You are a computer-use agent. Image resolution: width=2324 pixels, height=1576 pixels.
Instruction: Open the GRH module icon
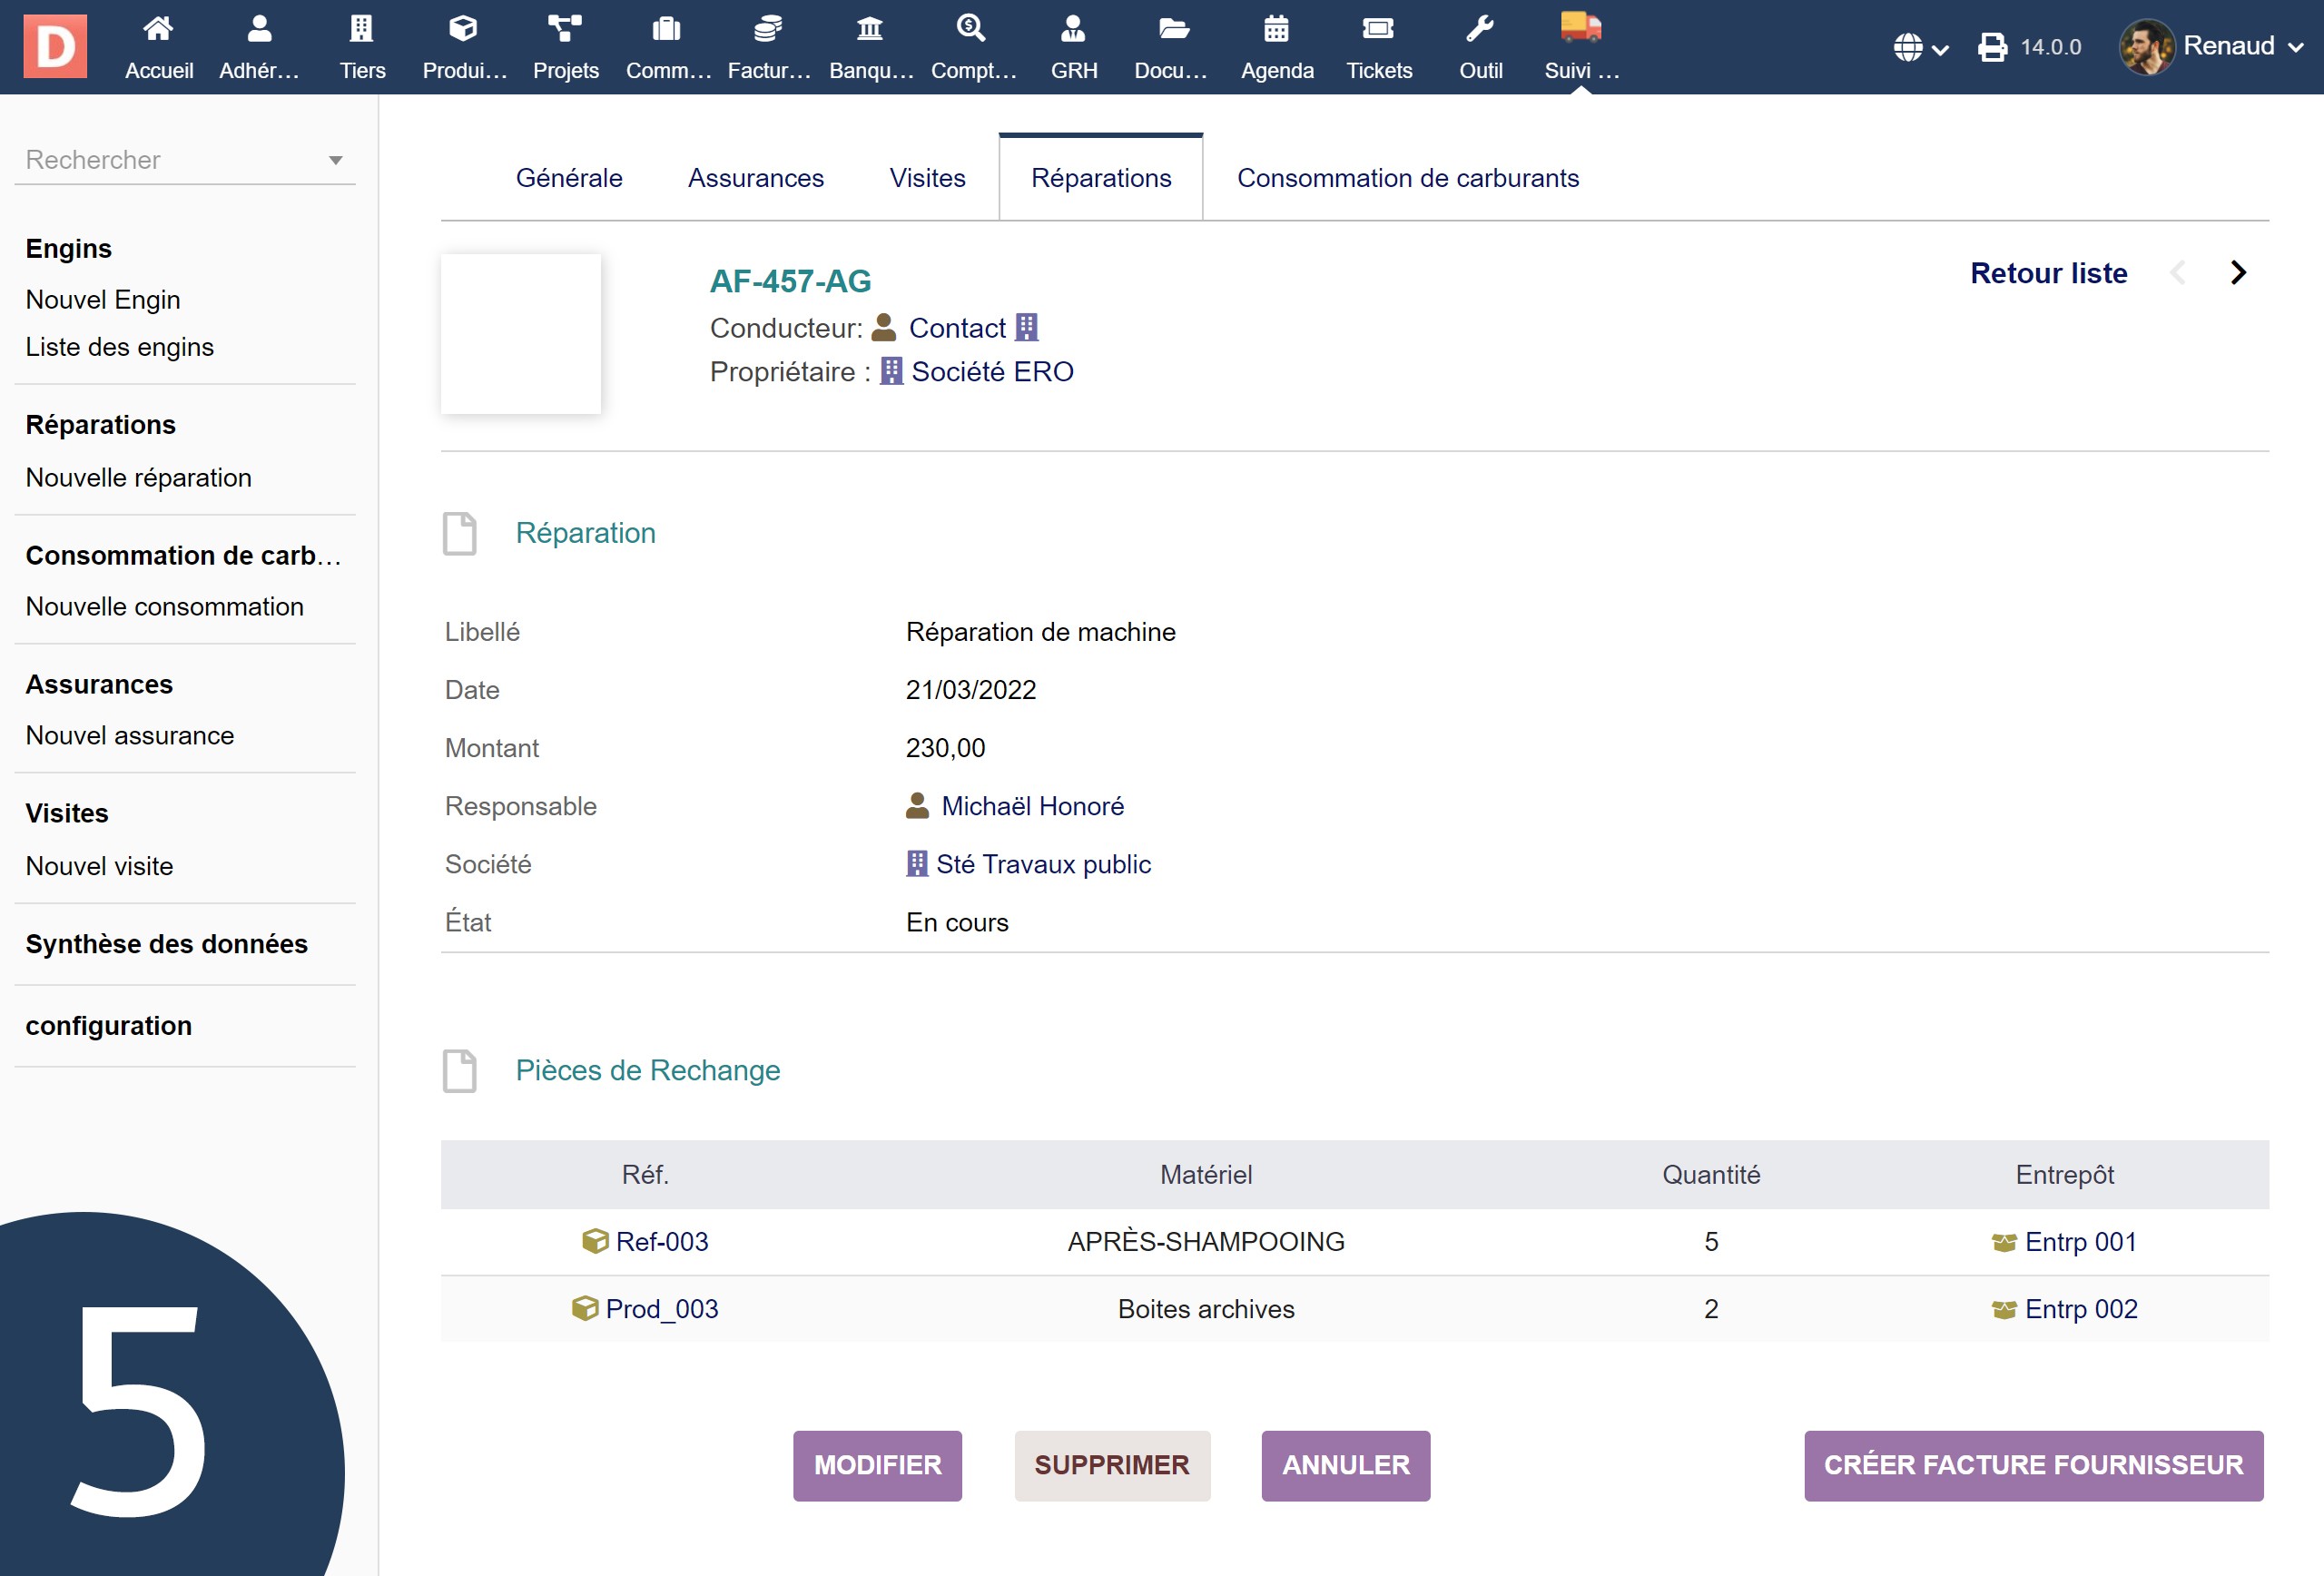pos(1073,29)
